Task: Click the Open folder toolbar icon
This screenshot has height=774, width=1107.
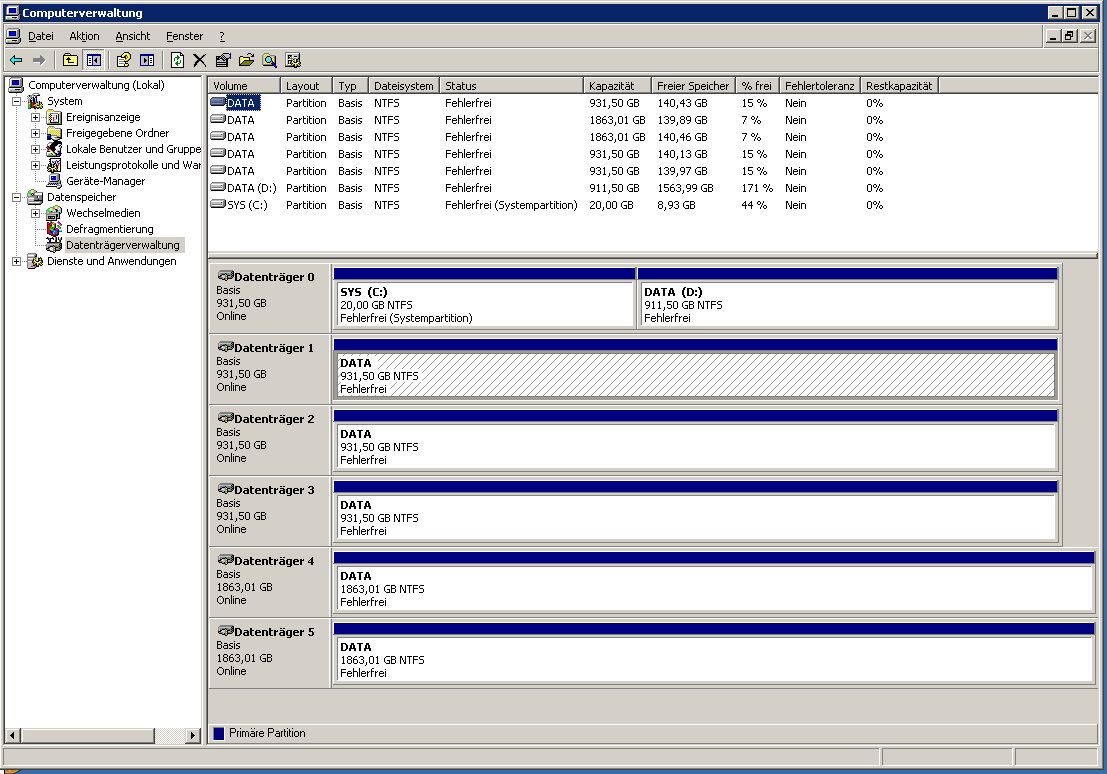Action: (246, 61)
